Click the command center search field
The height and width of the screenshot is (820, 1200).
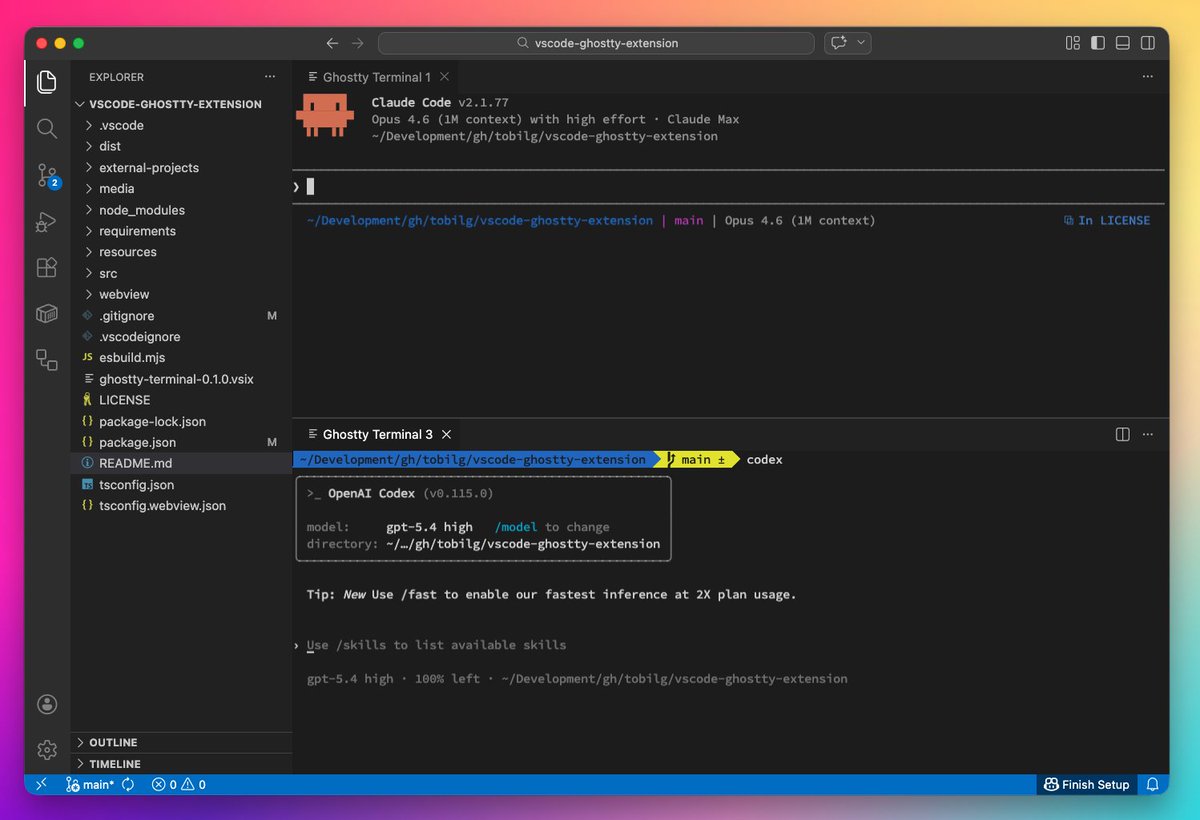[596, 43]
